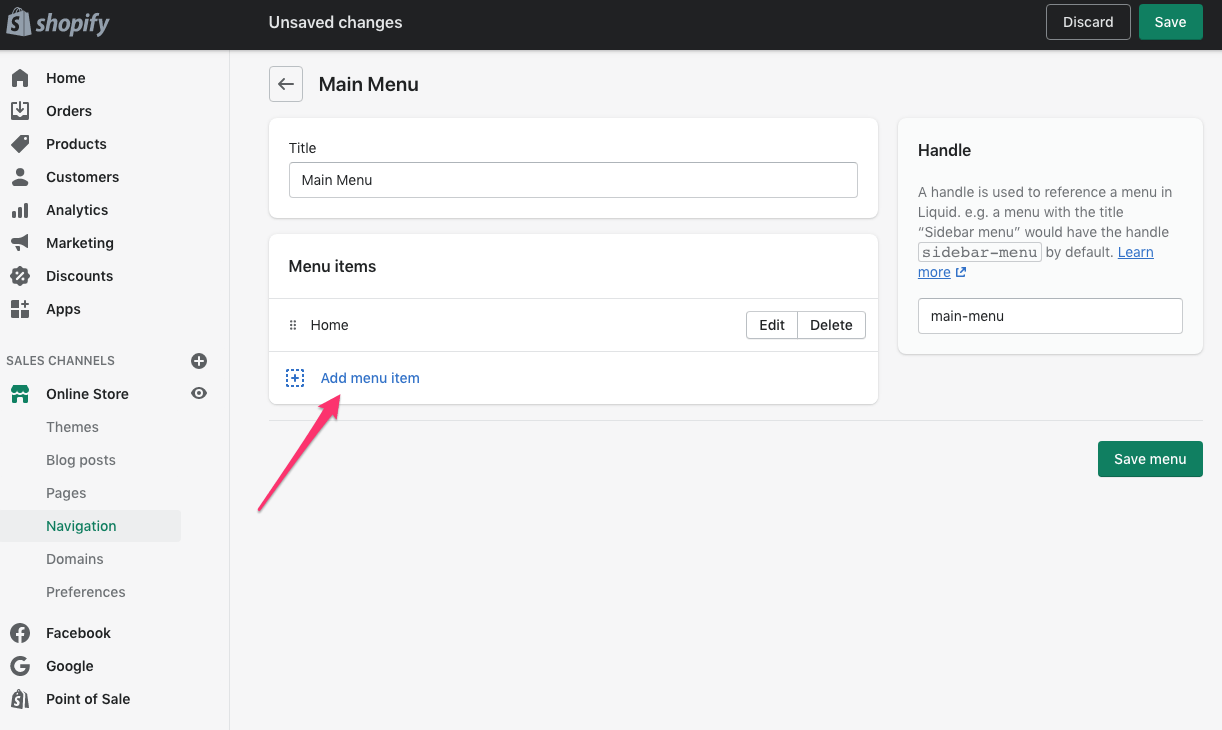Select the Products icon
Image resolution: width=1222 pixels, height=730 pixels.
[20, 143]
